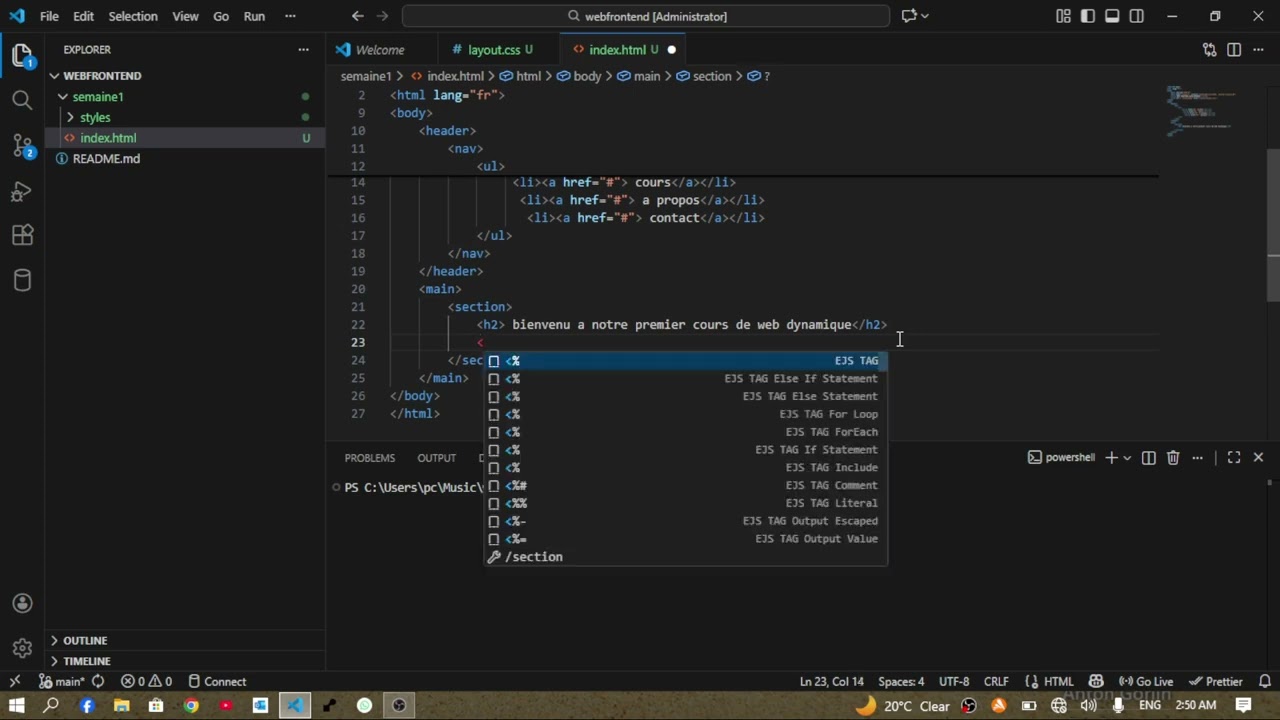Open notifications bell in status bar
The height and width of the screenshot is (720, 1280).
(1263, 681)
